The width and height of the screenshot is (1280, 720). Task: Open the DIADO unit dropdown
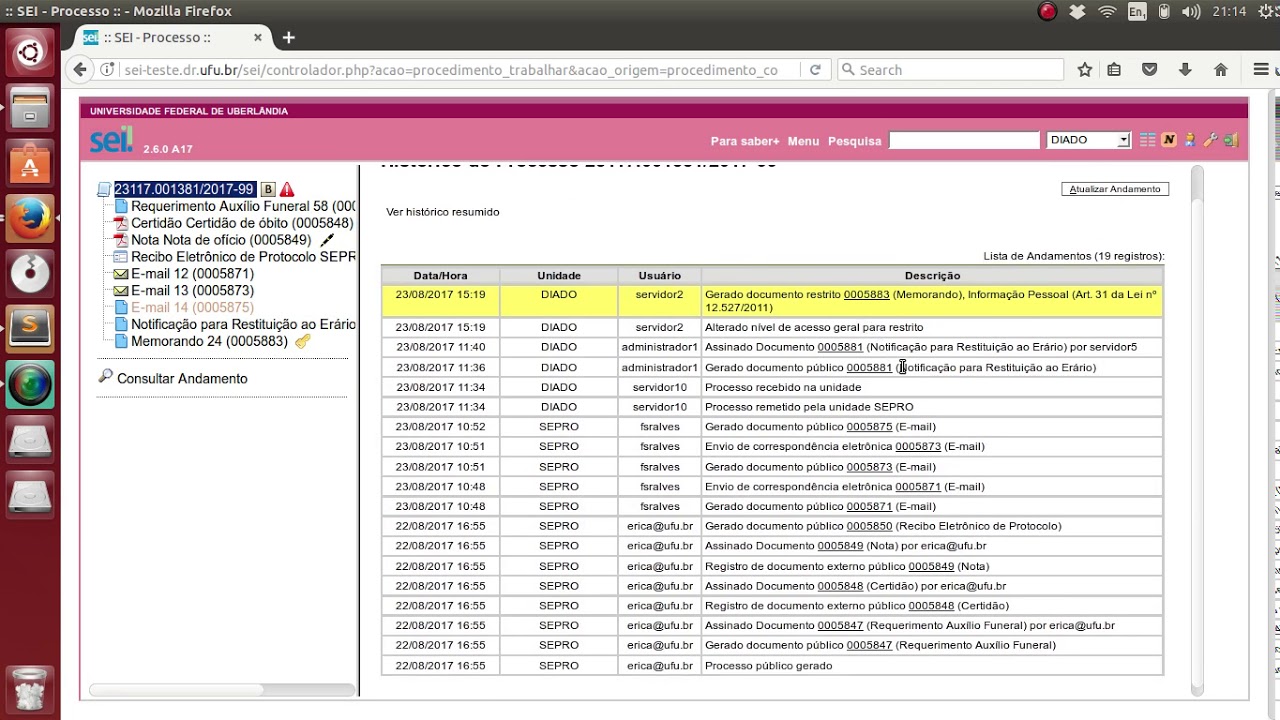pos(1088,140)
